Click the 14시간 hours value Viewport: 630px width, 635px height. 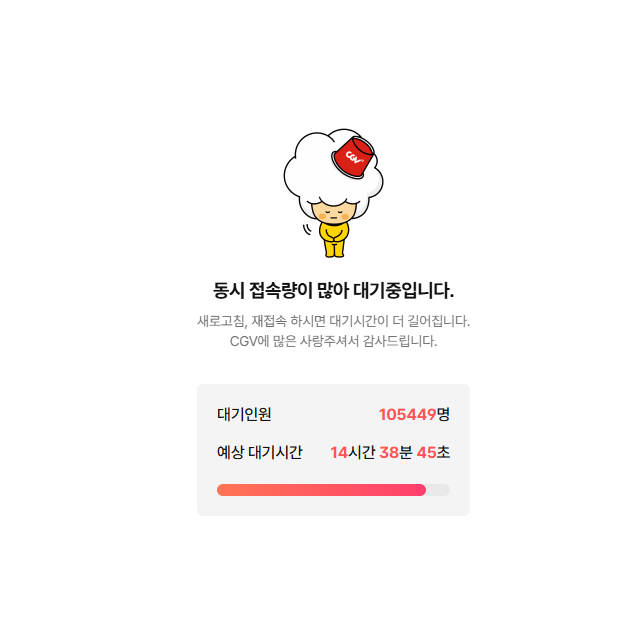click(353, 452)
